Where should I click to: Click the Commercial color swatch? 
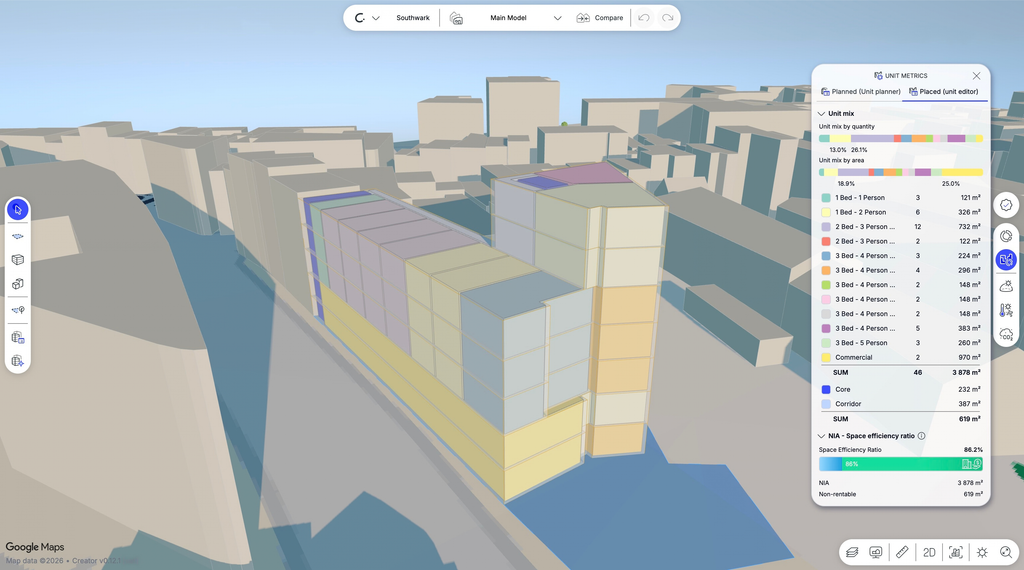point(825,357)
